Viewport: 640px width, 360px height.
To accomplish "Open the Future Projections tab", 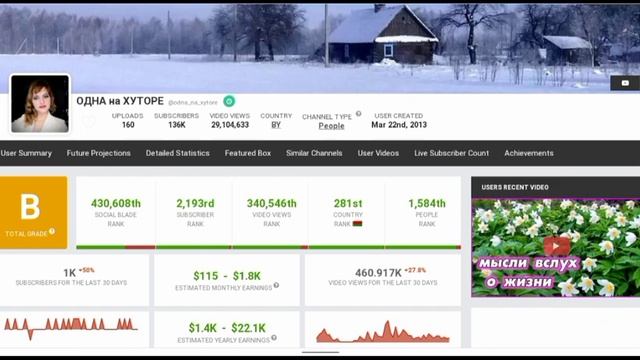I will [99, 153].
